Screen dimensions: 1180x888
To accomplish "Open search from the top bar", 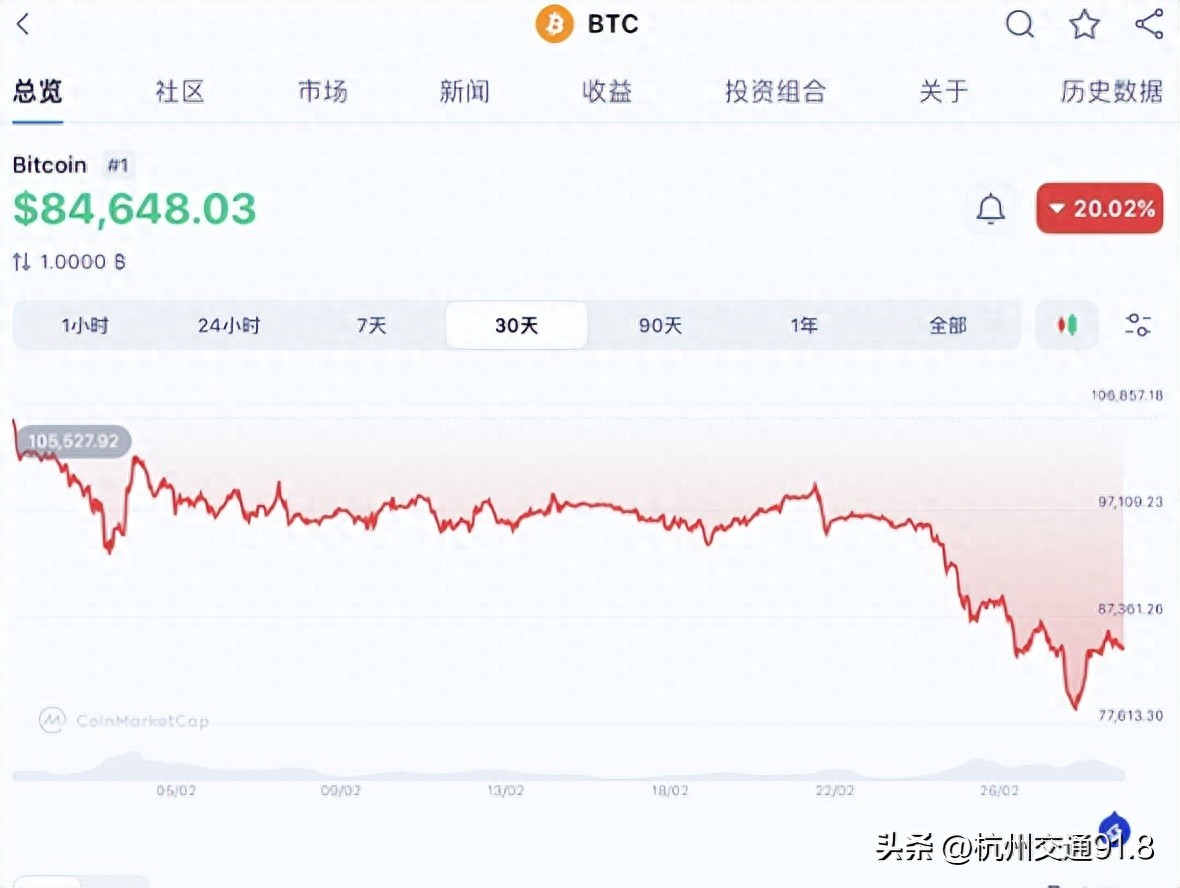I will [x=1019, y=24].
